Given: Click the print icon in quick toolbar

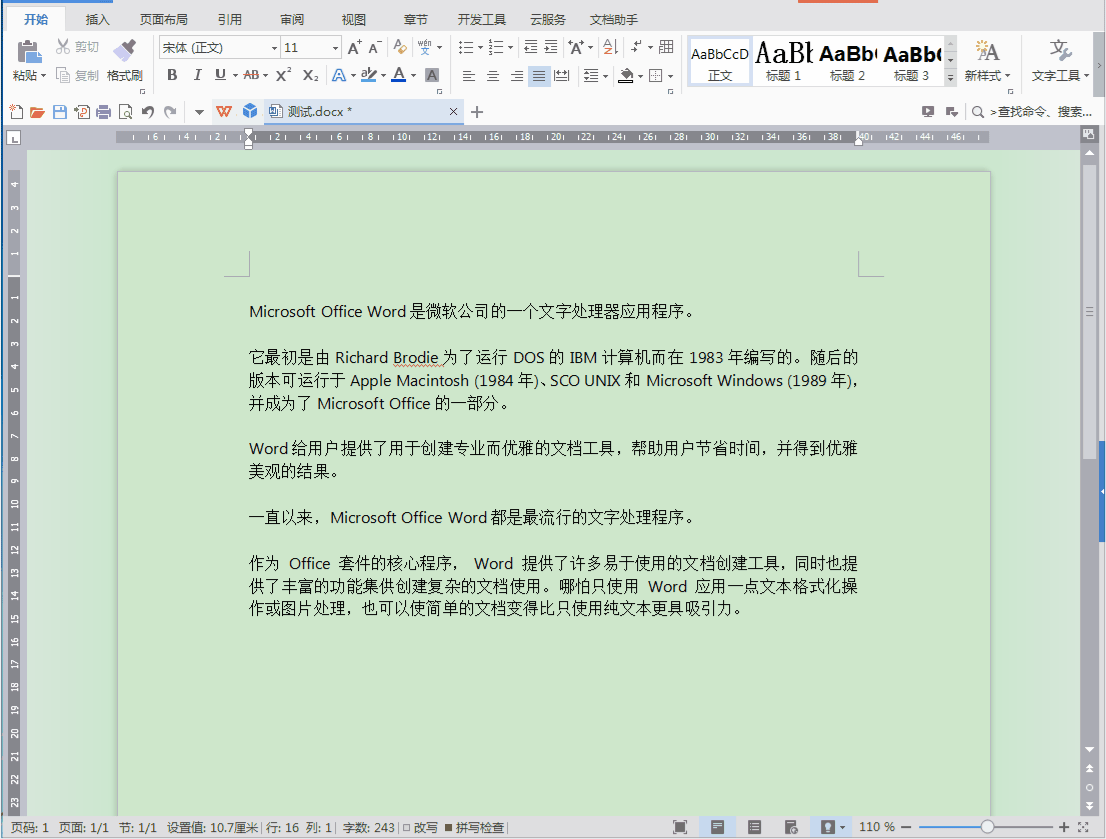Looking at the screenshot, I should point(104,111).
